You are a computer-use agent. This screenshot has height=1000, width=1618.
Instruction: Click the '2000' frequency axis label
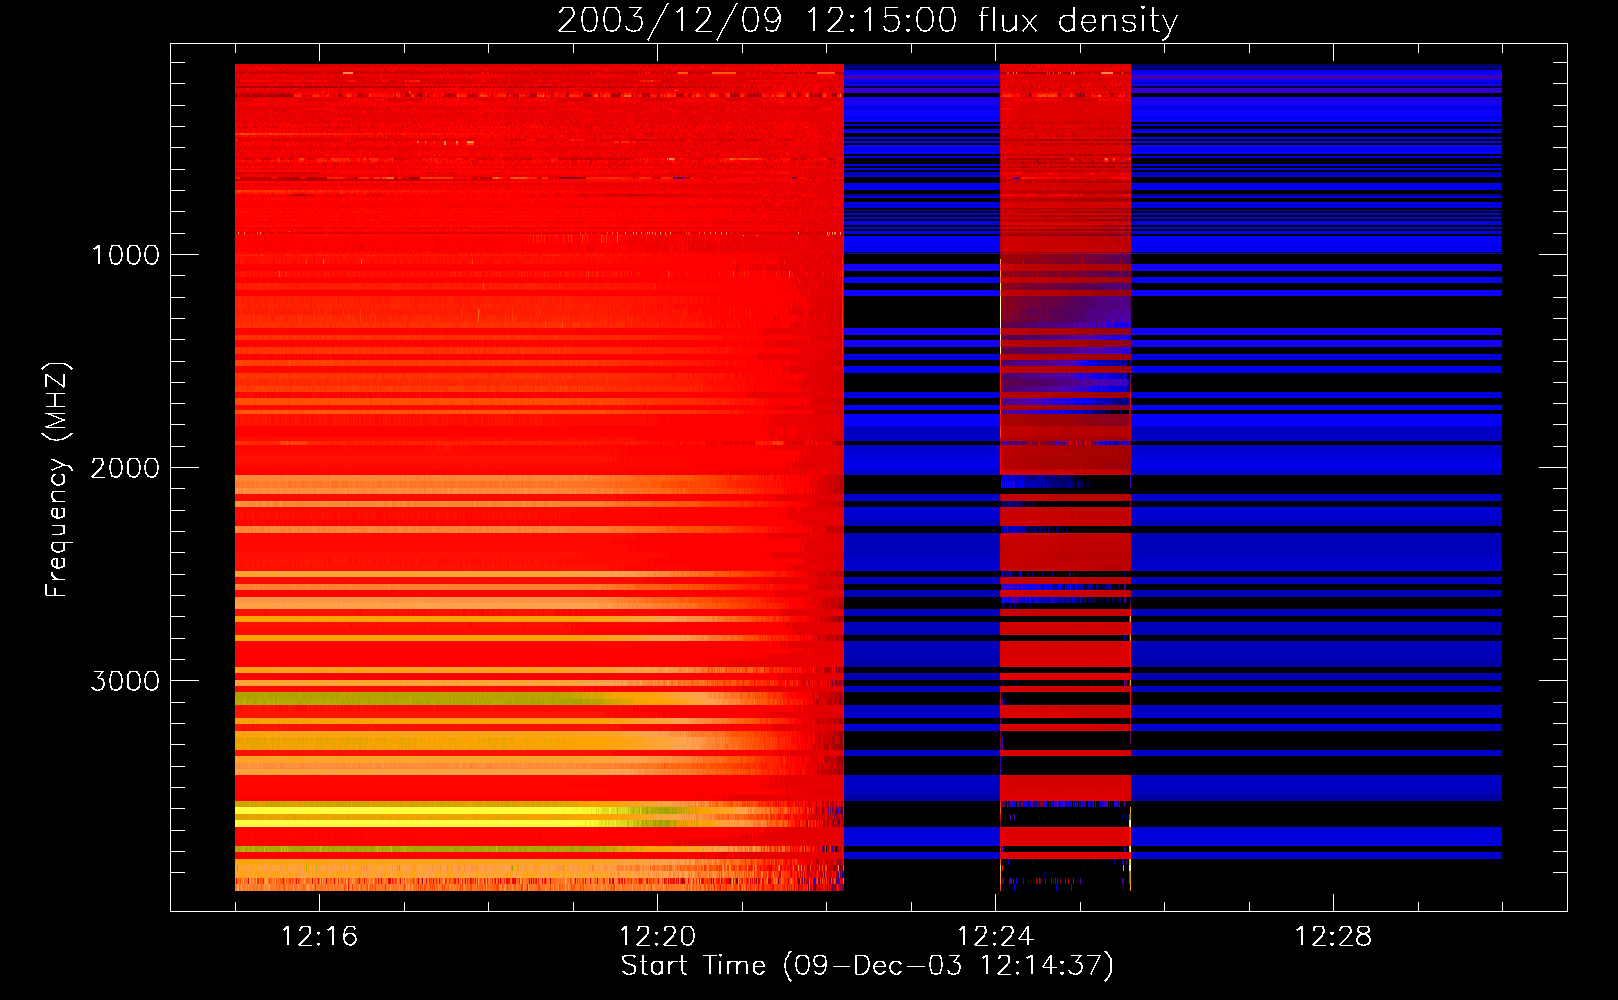125,468
